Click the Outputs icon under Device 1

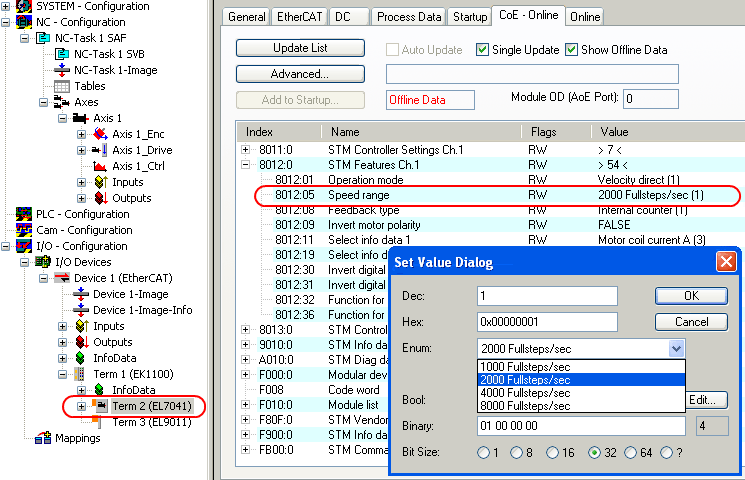(82, 342)
